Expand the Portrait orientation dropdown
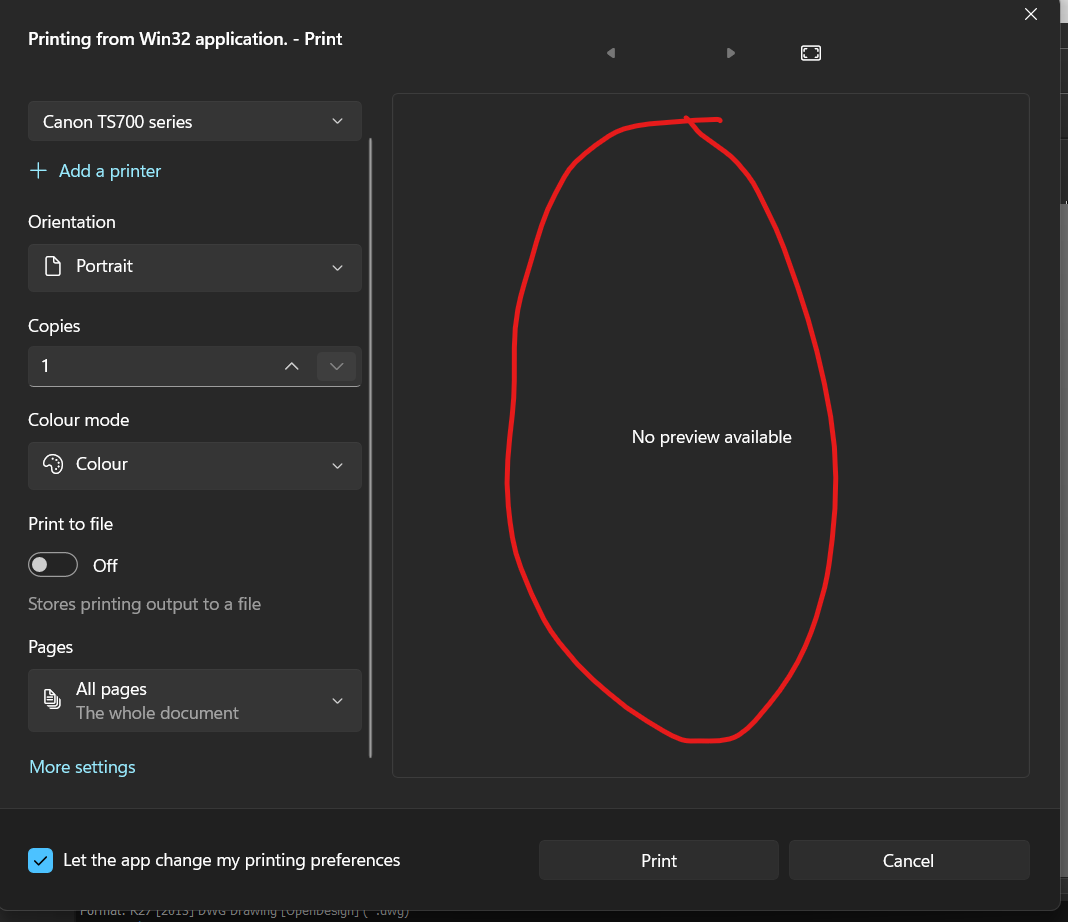1068x922 pixels. 195,267
